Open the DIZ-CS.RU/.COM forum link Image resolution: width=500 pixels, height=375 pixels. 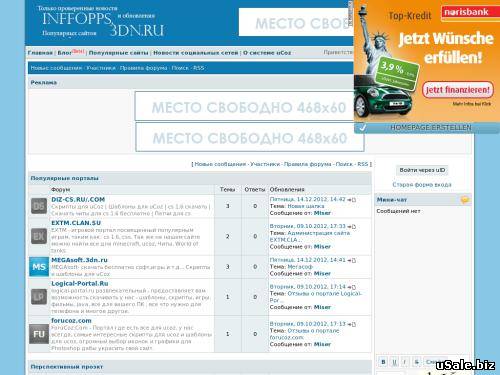[78, 200]
